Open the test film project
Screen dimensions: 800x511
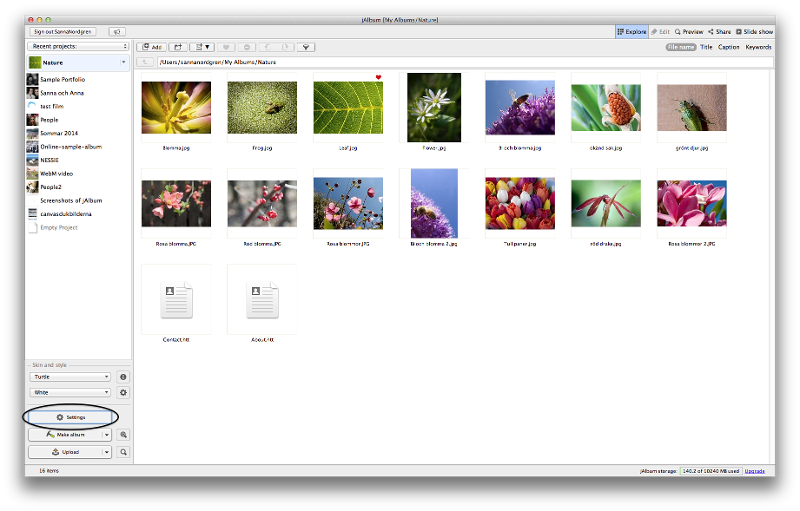pyautogui.click(x=78, y=106)
